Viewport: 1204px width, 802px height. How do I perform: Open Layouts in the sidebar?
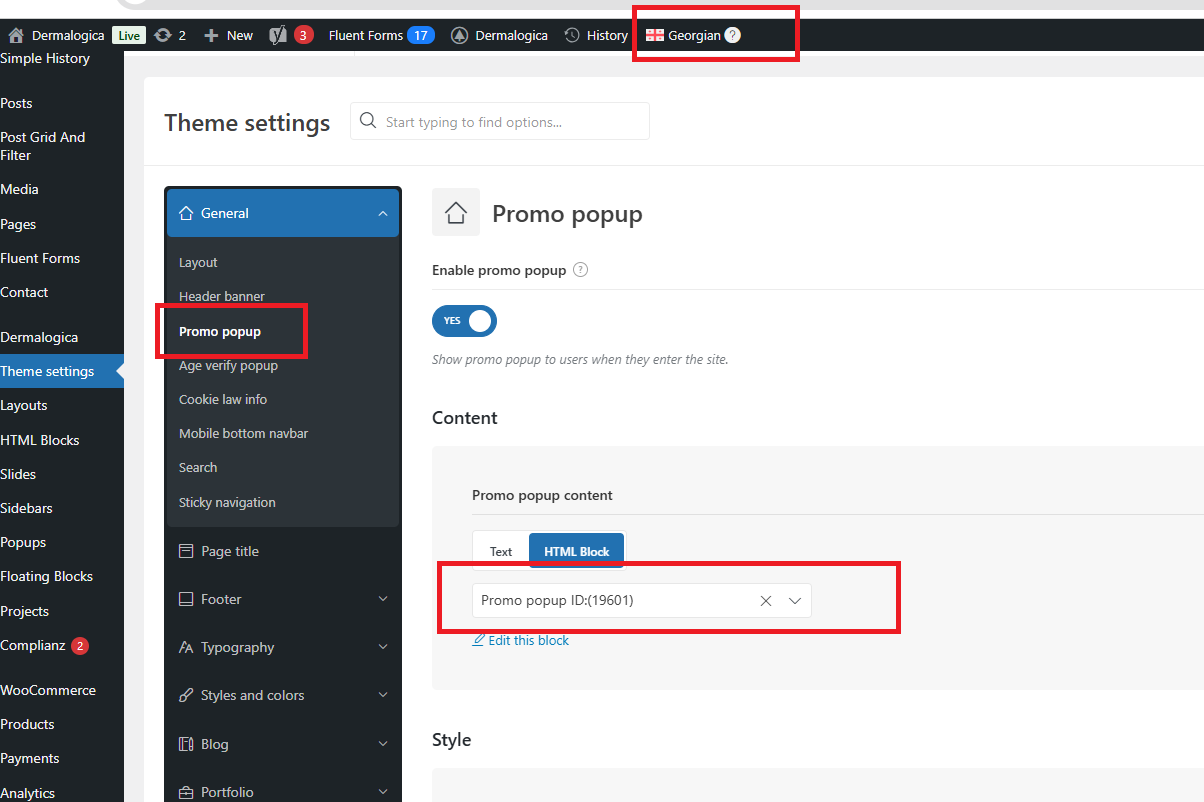(x=24, y=405)
